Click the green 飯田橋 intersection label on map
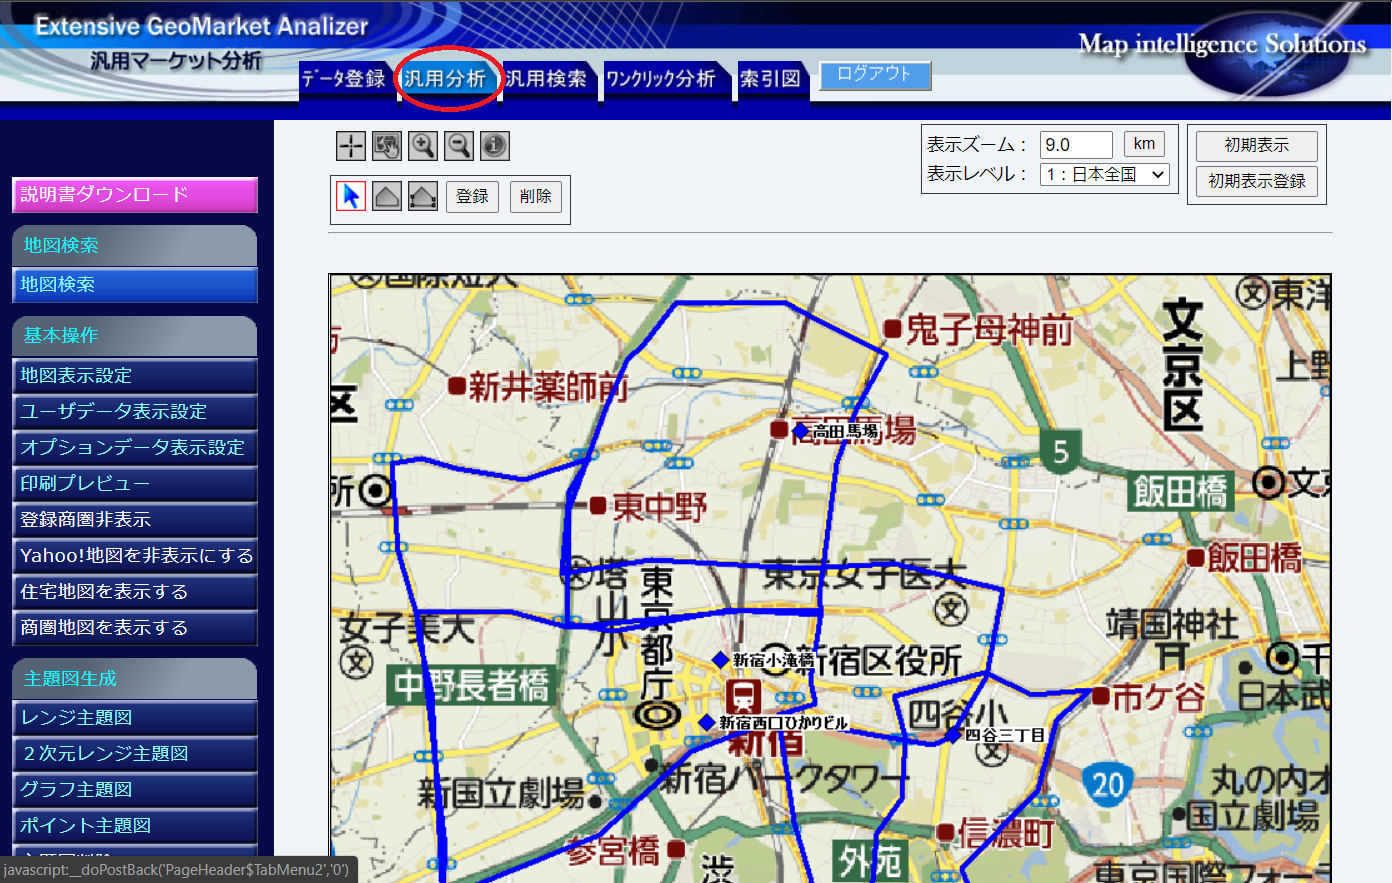 (x=1180, y=492)
